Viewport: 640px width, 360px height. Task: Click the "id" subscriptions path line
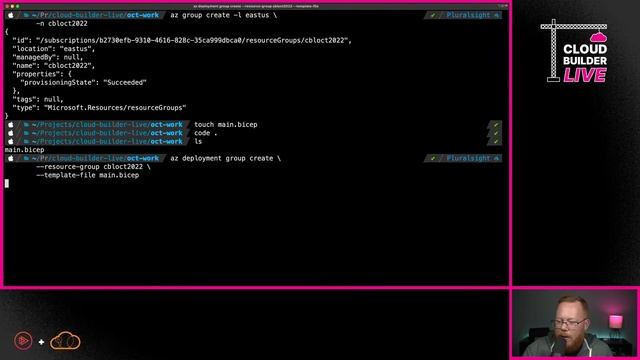tap(182, 40)
